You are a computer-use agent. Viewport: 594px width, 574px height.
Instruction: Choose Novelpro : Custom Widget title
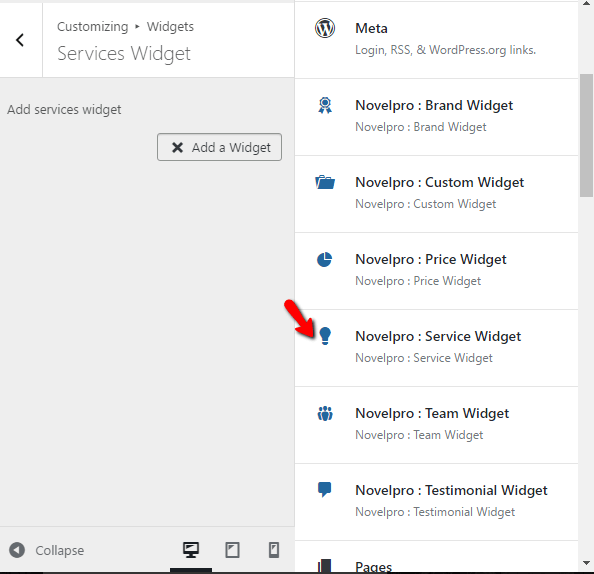439,182
